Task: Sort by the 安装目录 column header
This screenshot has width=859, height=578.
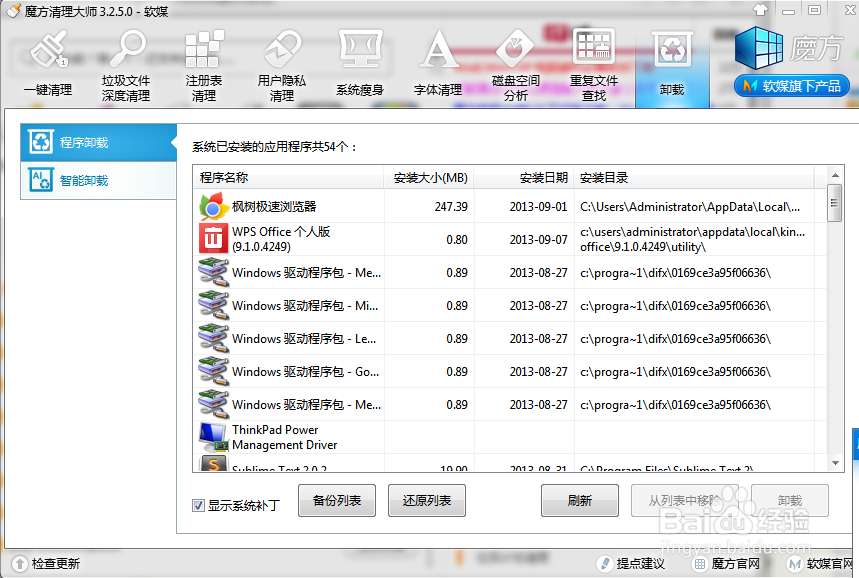Action: coord(694,178)
